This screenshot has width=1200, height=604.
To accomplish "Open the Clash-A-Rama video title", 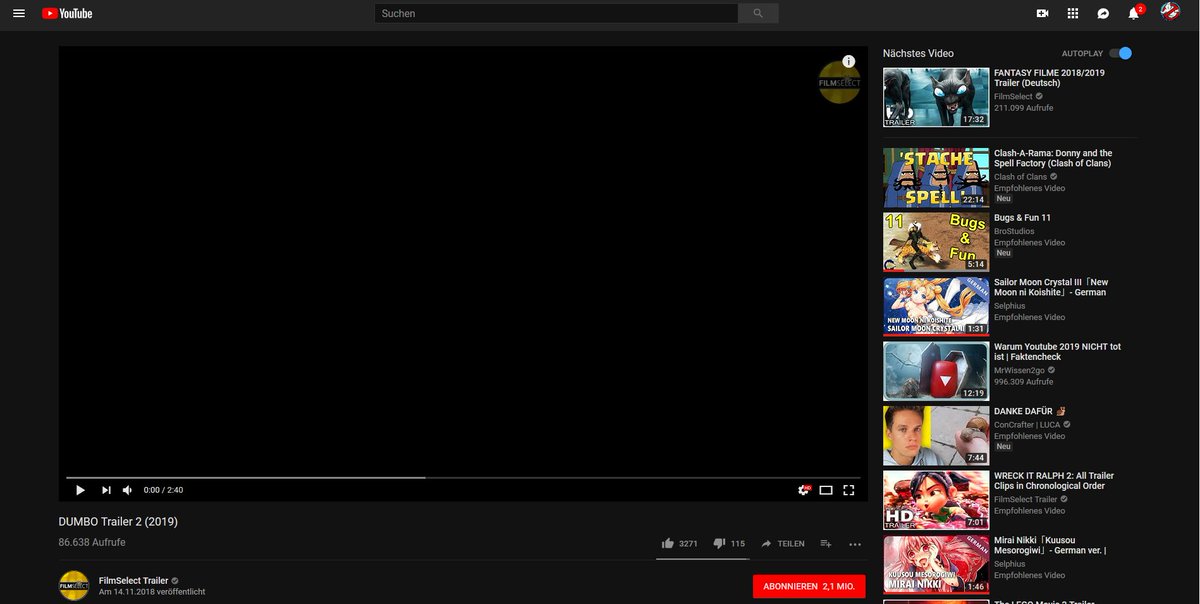I will coord(1053,158).
